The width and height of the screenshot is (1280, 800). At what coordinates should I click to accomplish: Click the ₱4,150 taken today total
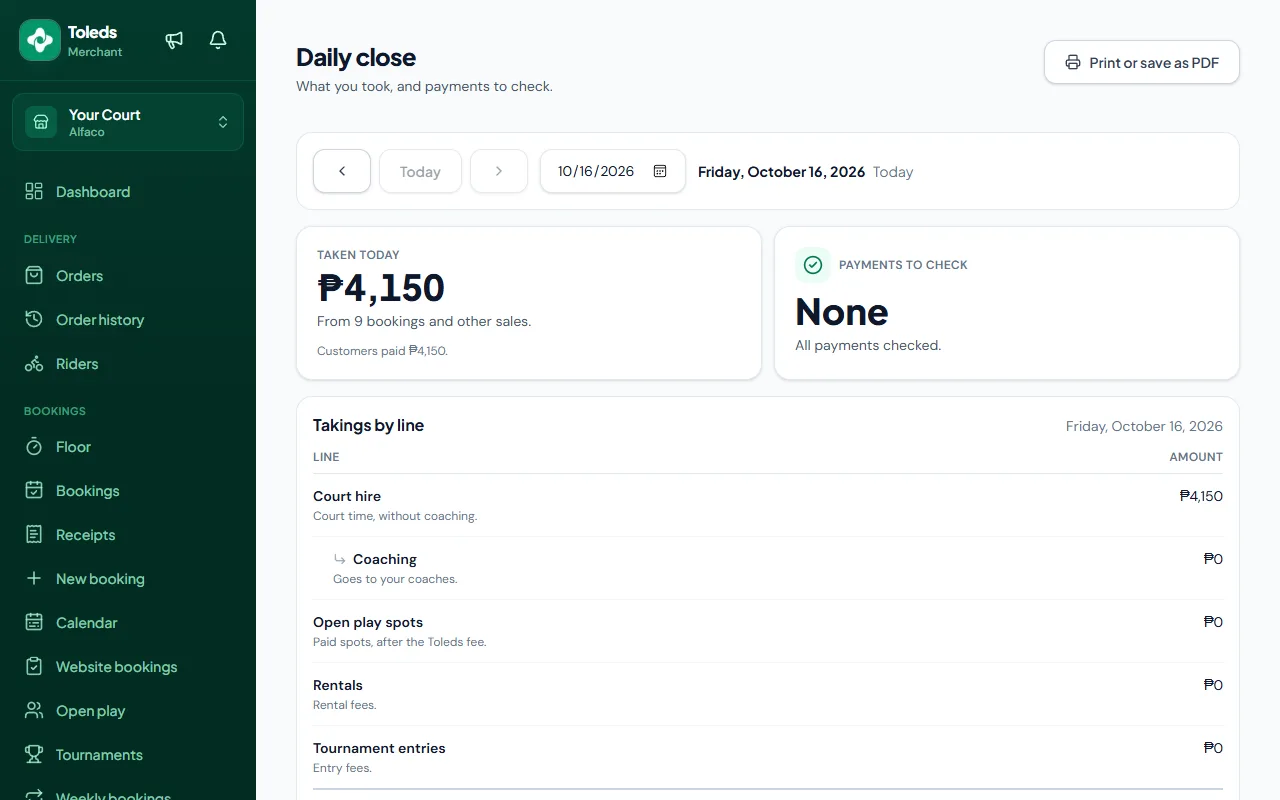[x=381, y=288]
